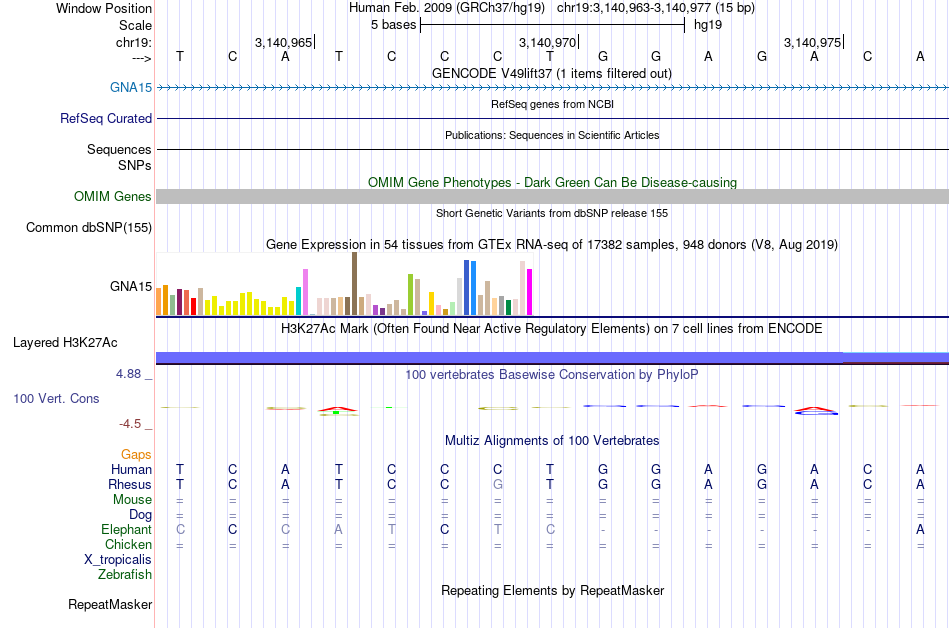Image resolution: width=950 pixels, height=628 pixels.
Task: Click the OMIM Gene Phenotypes green title
Action: pyautogui.click(x=552, y=182)
